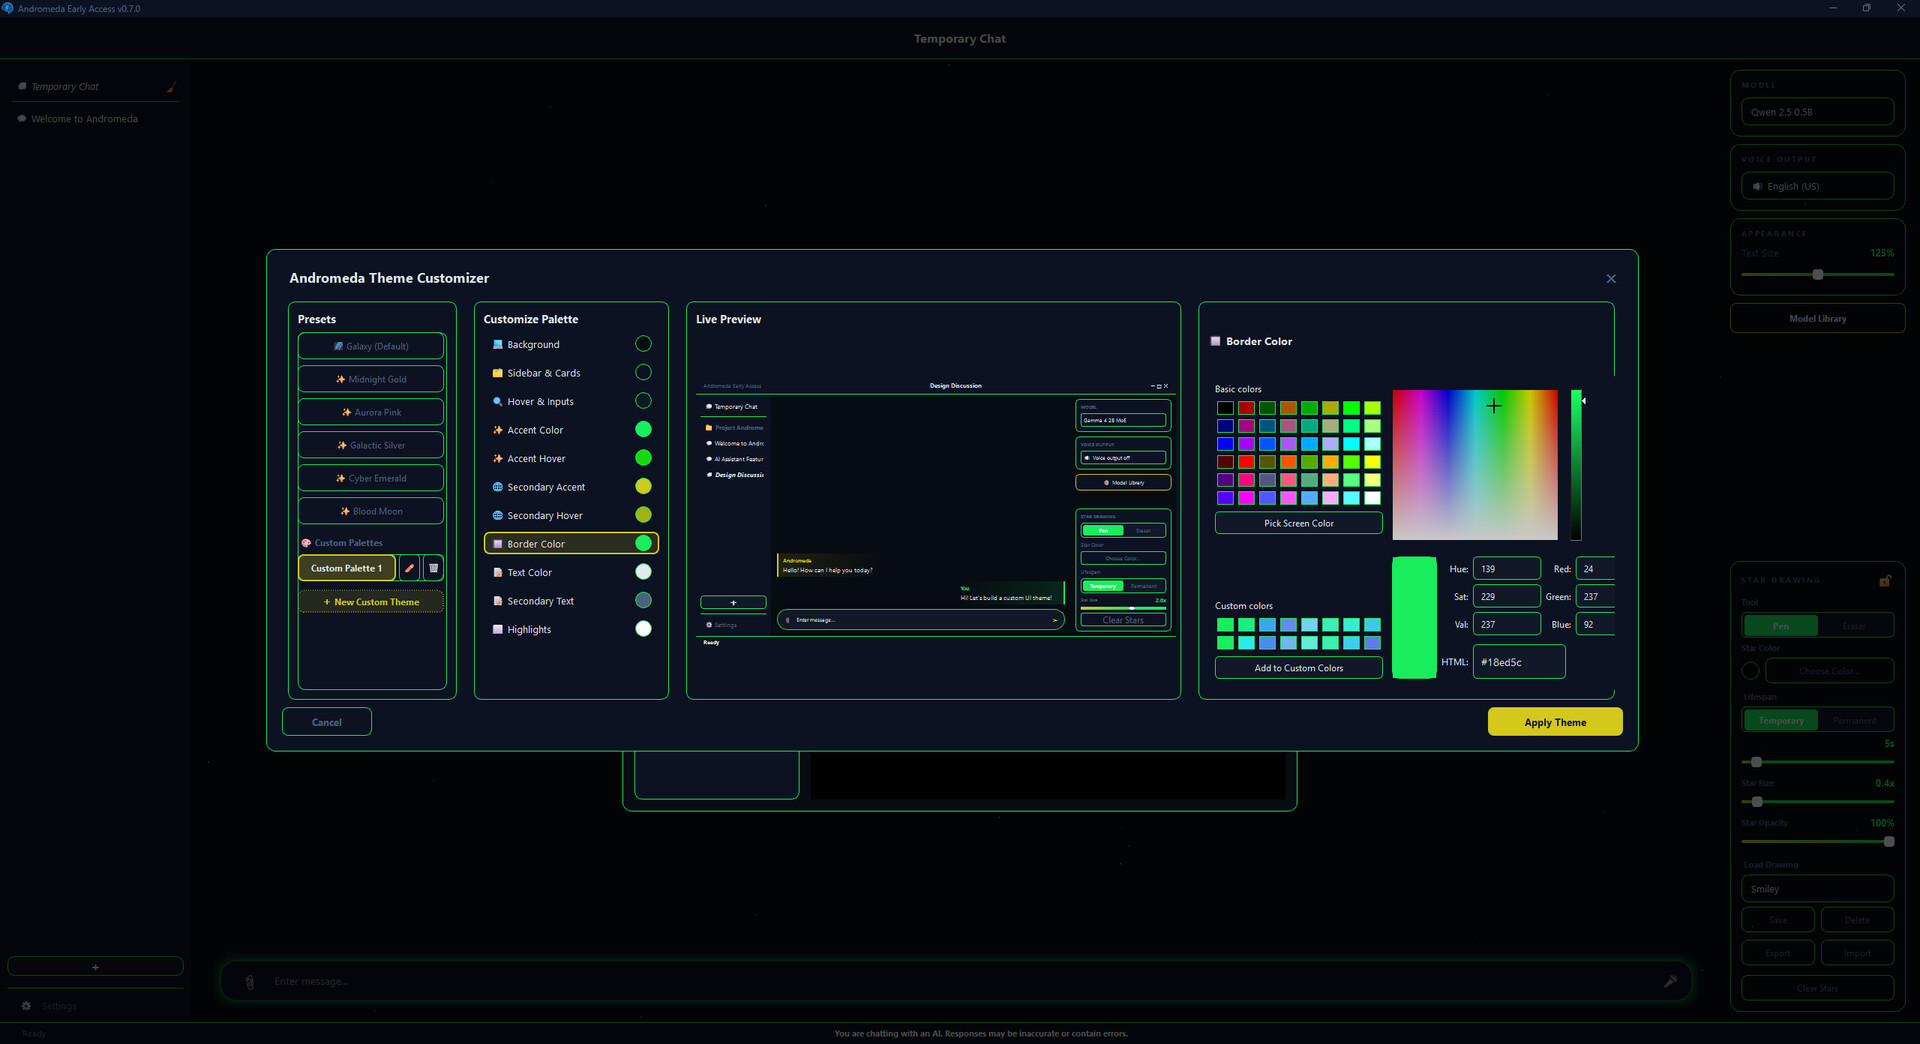Apply the Galaxy (Default) preset
The image size is (1920, 1044).
(x=371, y=346)
